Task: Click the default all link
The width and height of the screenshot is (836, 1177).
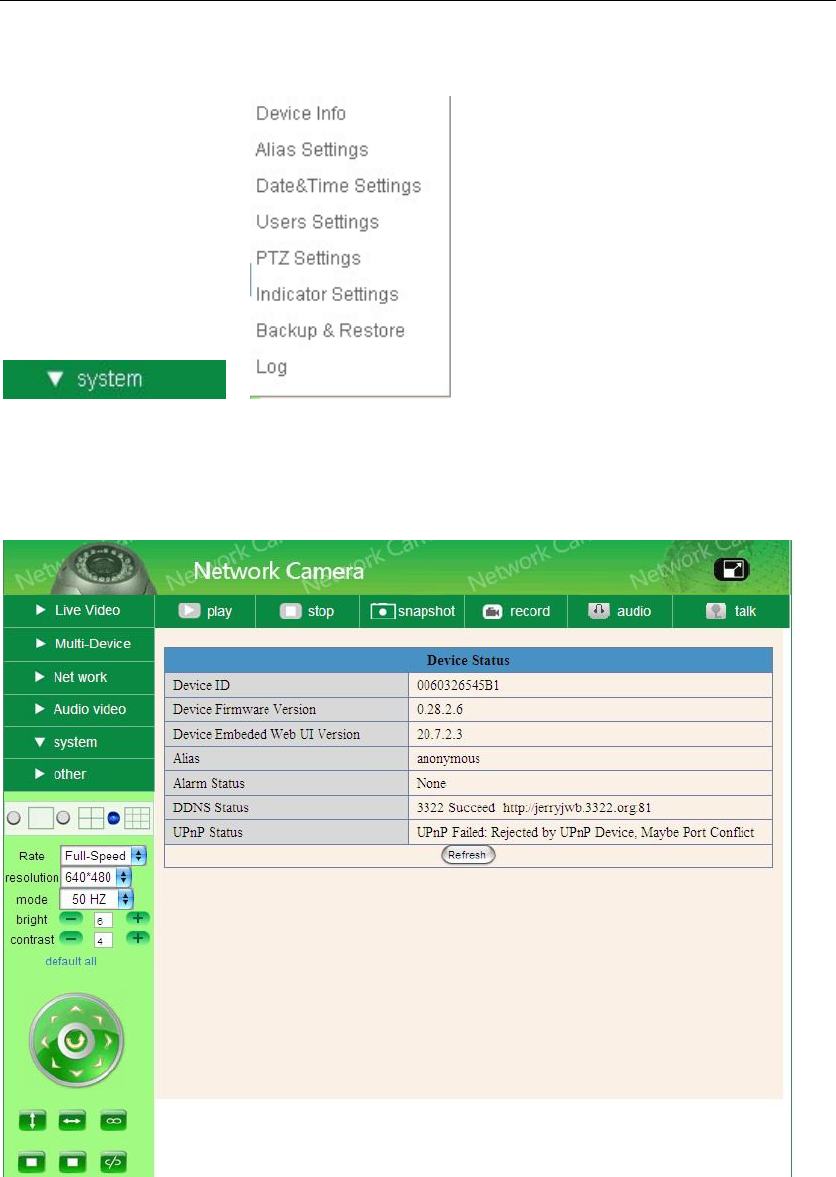Action: 71,962
